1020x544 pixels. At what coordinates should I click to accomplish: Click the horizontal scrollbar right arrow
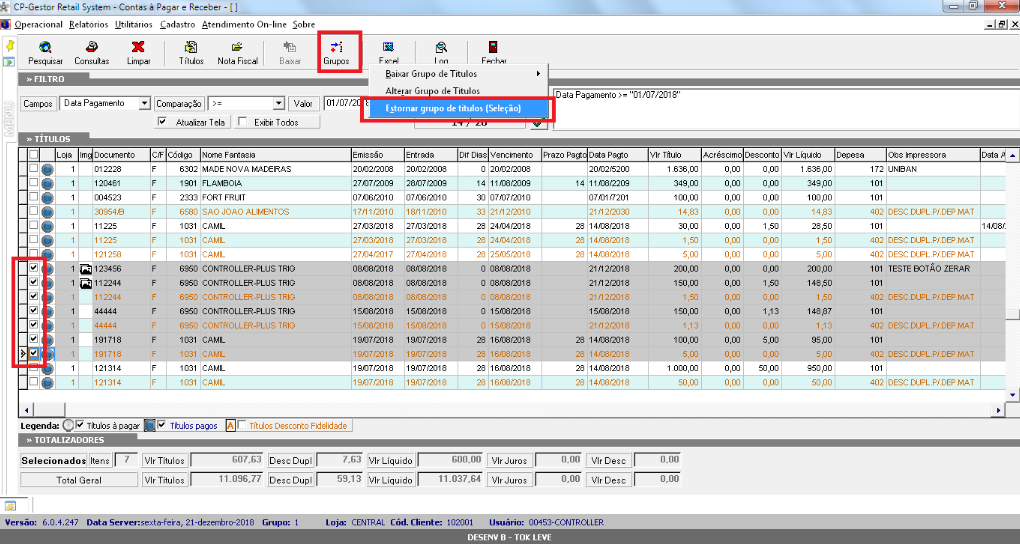(x=999, y=410)
